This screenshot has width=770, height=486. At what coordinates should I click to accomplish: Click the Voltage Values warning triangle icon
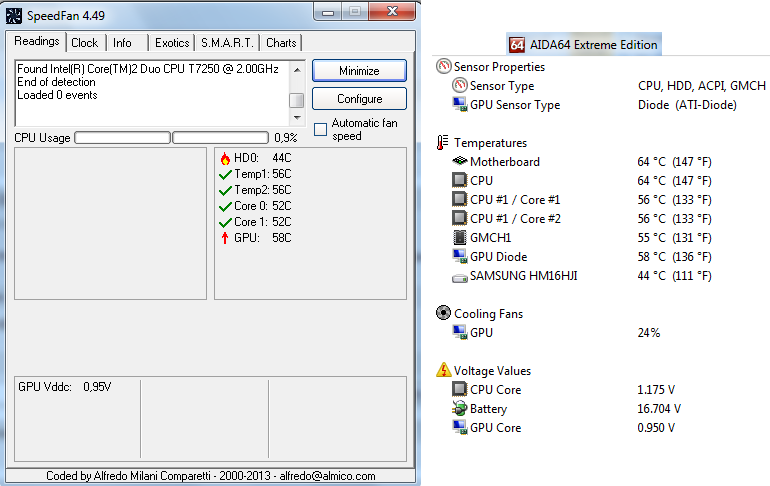(x=443, y=370)
